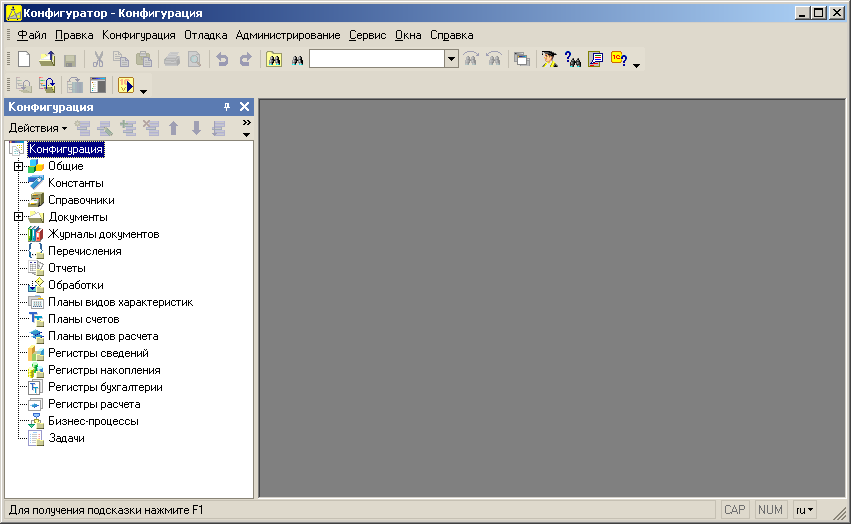Open the Администрирование menu
Viewport: 851px width, 524px height.
pyautogui.click(x=288, y=35)
